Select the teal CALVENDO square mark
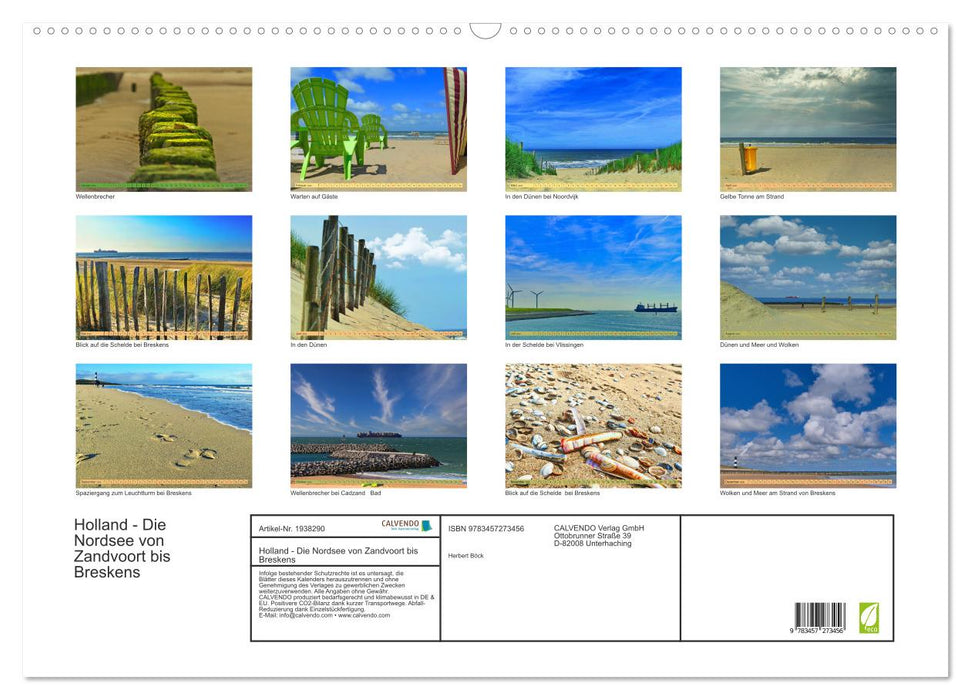Screen dimensions: 971x700 [x=426, y=525]
